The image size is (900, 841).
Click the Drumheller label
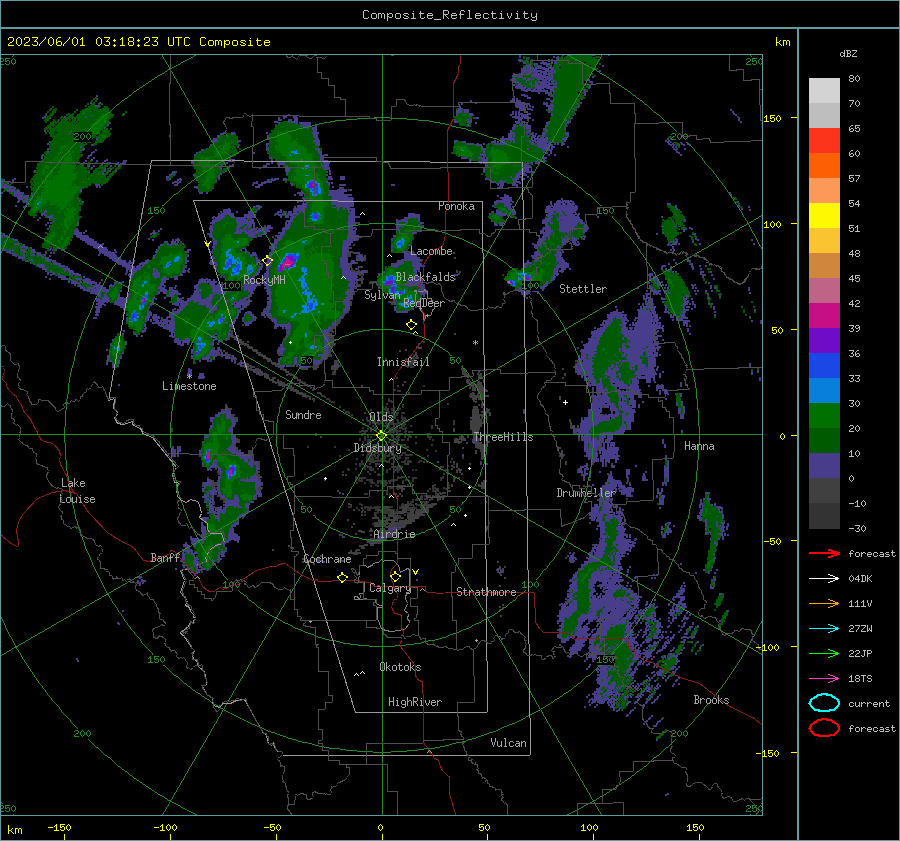tap(585, 493)
